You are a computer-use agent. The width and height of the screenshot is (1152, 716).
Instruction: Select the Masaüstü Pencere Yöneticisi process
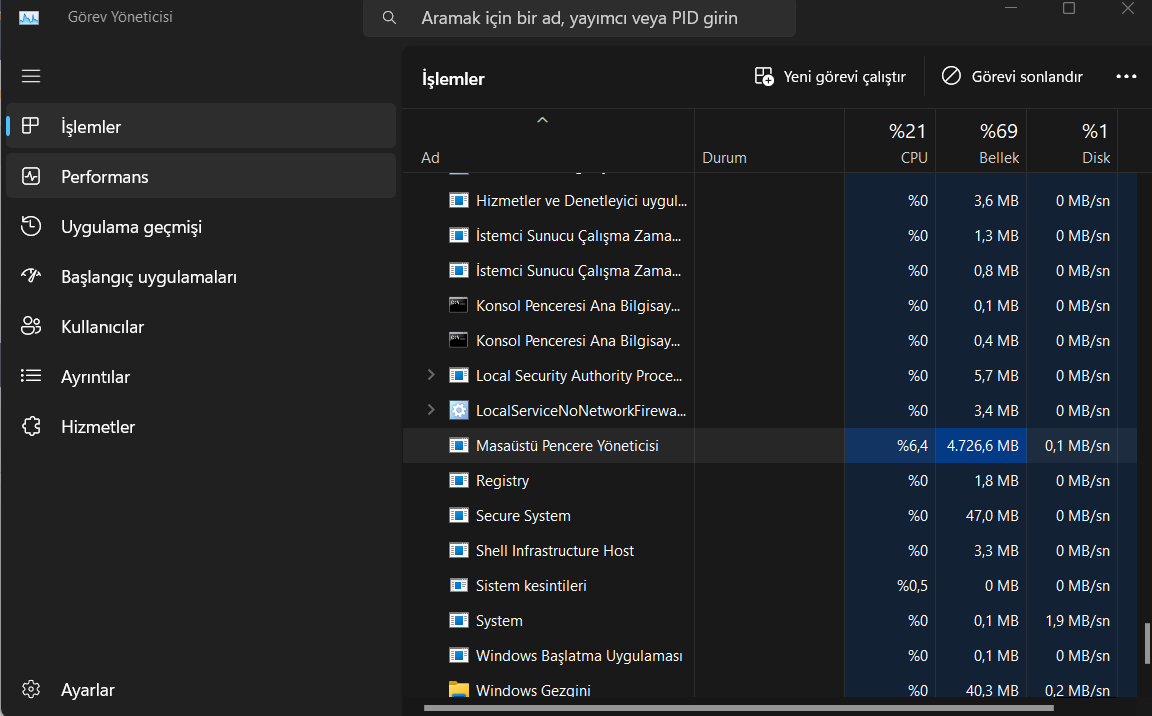click(x=567, y=445)
